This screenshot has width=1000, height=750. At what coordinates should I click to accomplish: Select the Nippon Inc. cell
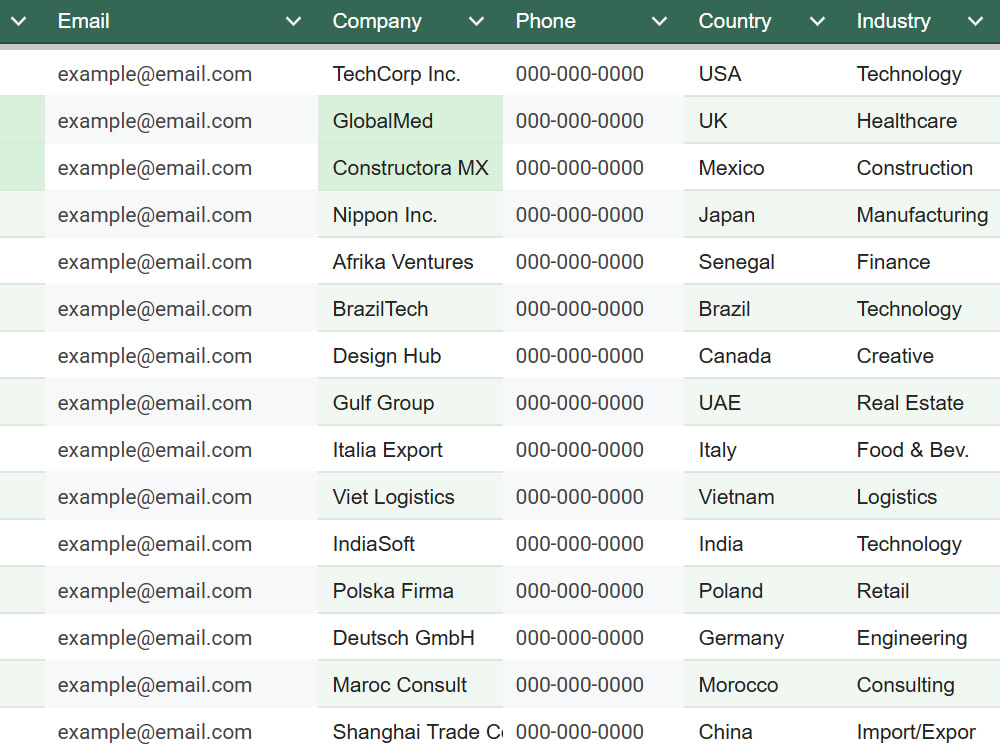[x=410, y=215]
